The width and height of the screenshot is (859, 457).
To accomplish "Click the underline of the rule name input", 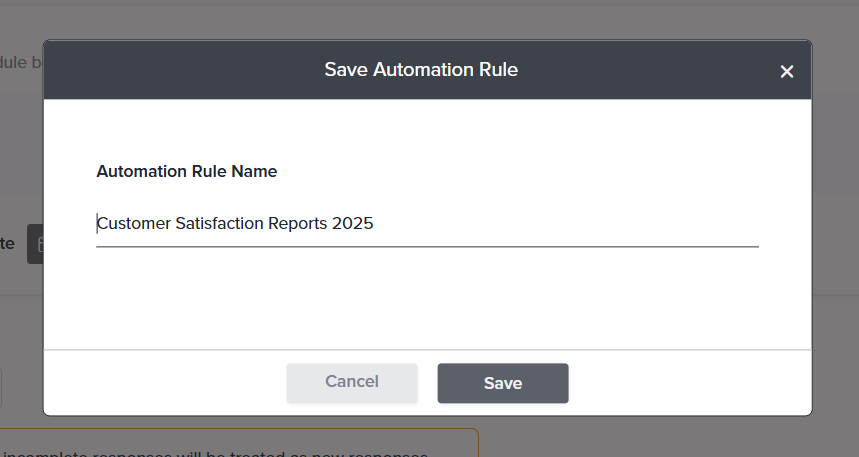I will tap(427, 246).
